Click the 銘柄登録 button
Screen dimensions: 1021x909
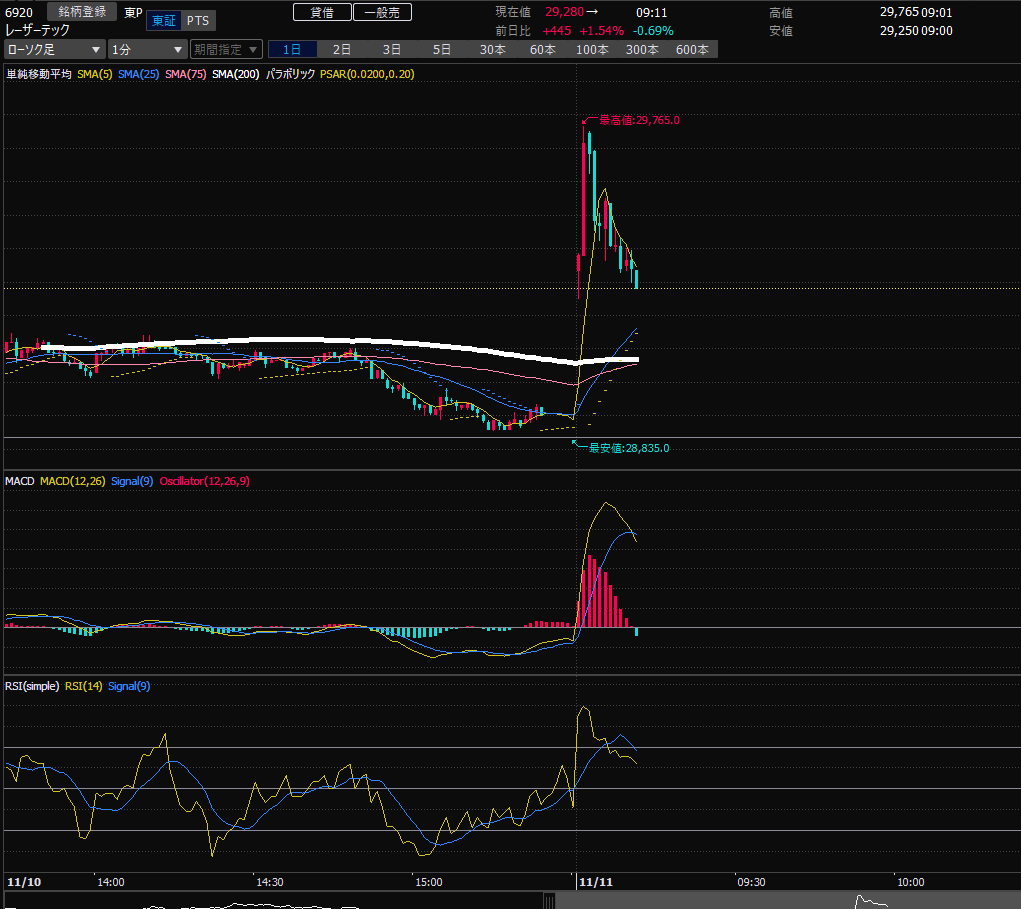pos(82,12)
